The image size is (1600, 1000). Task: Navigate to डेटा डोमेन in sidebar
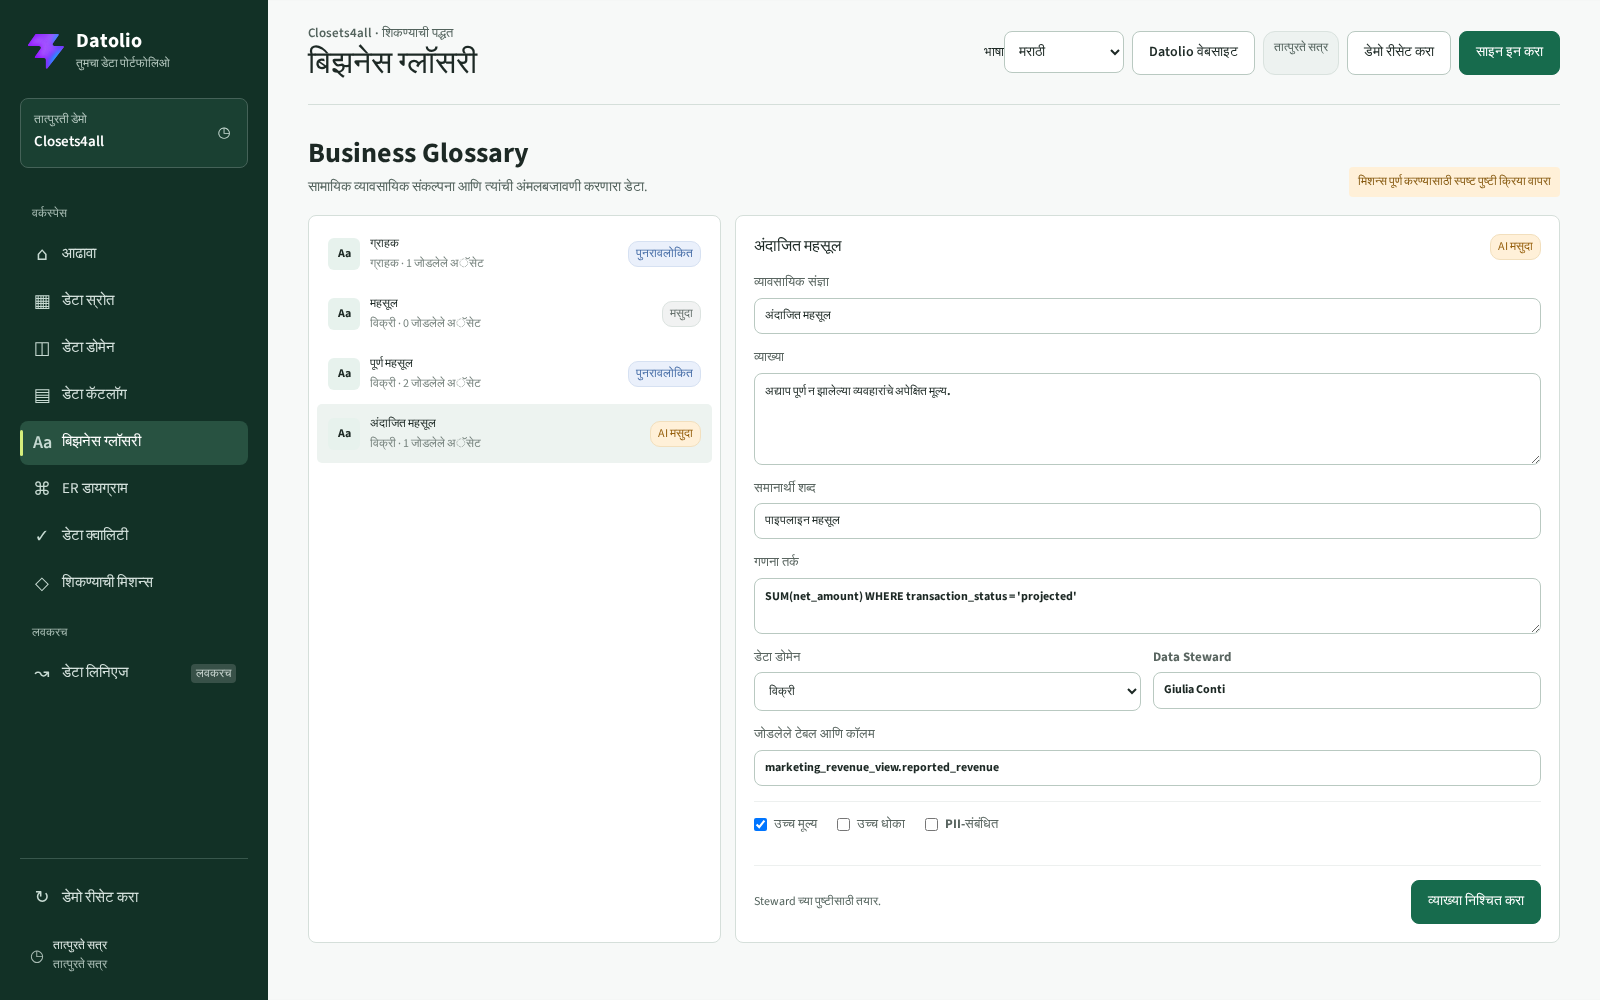[134, 348]
